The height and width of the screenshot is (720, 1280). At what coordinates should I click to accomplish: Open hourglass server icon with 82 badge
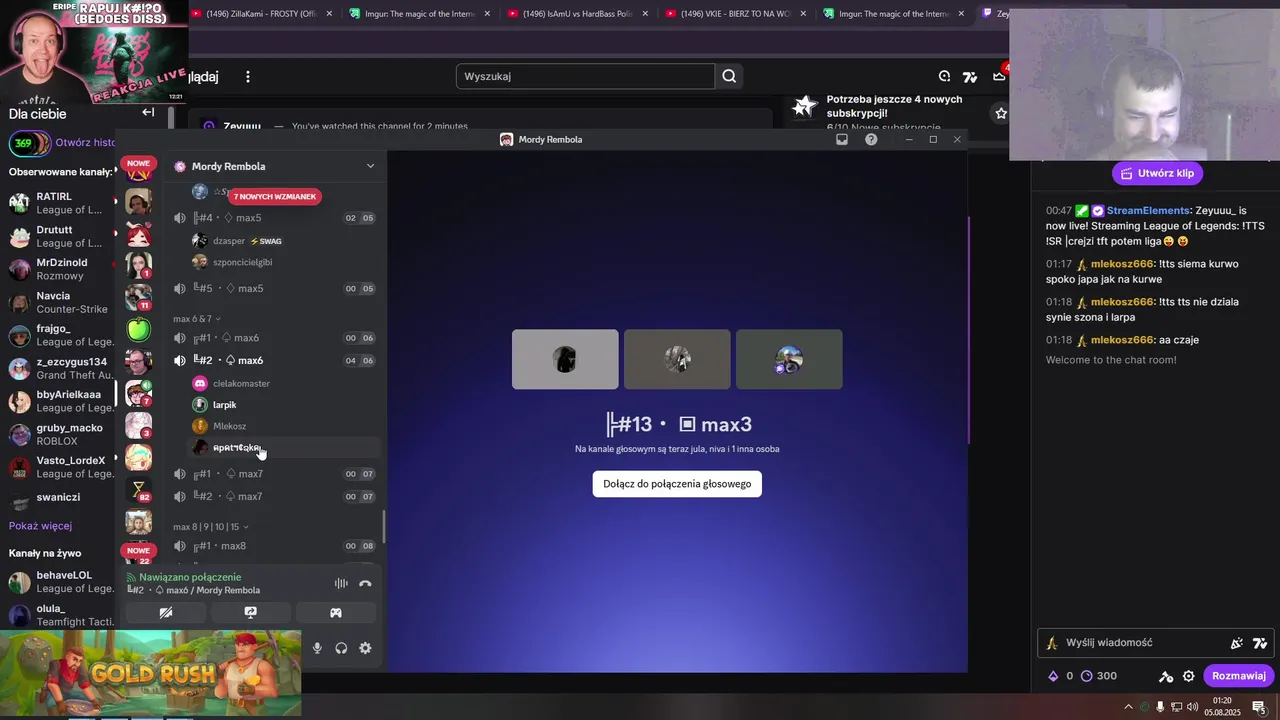click(x=139, y=490)
